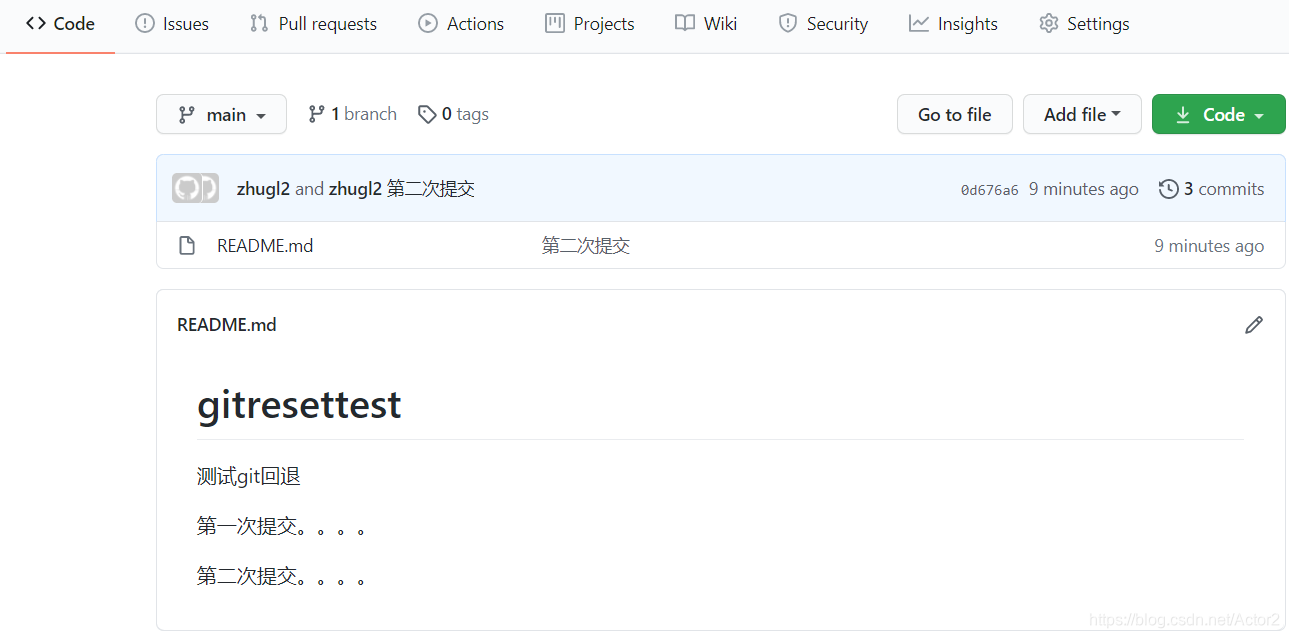
Task: Switch to the Wiki tab
Action: [x=706, y=24]
